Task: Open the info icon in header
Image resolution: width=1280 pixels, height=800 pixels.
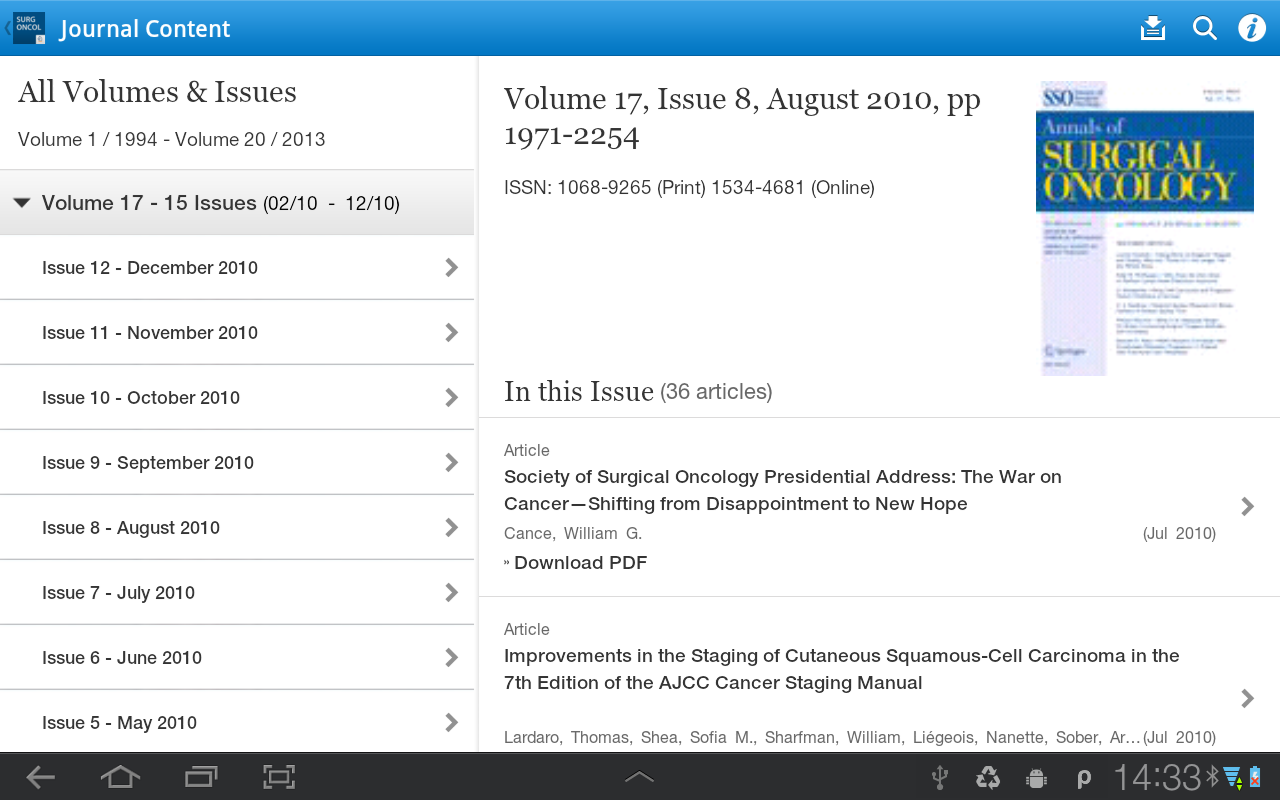Action: click(1252, 28)
